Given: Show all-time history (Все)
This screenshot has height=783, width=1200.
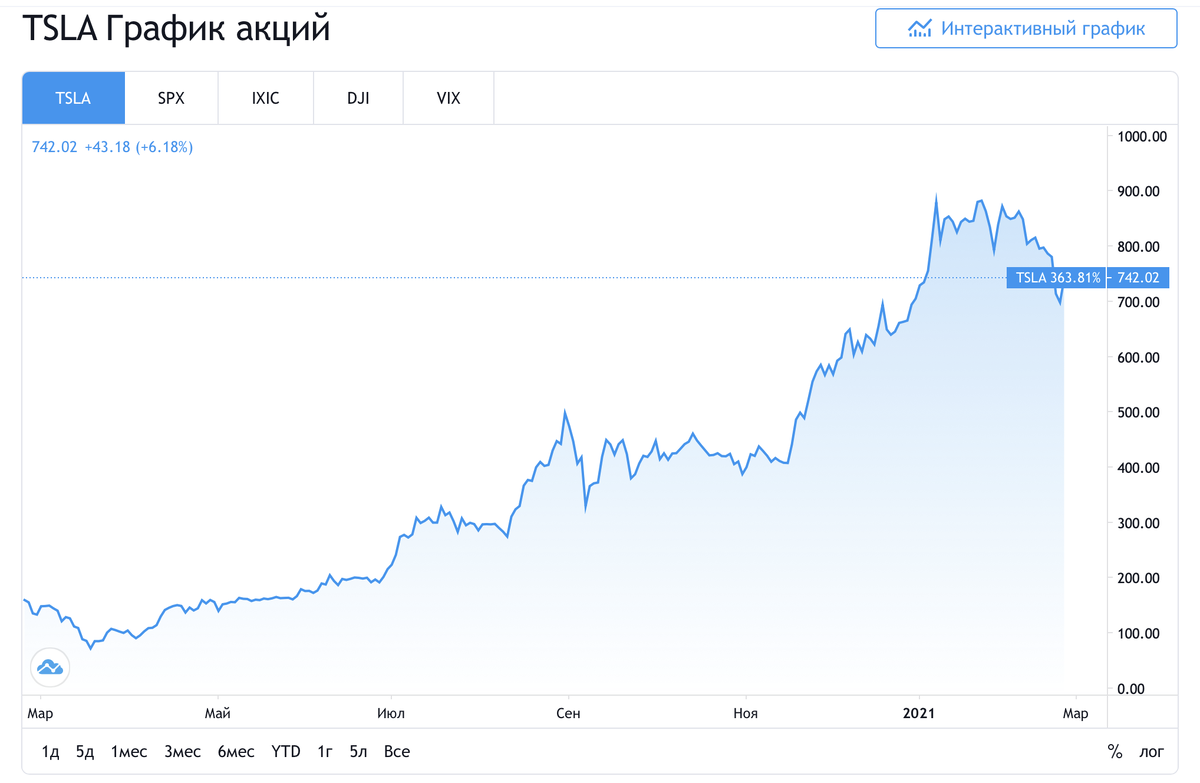Looking at the screenshot, I should coord(396,750).
